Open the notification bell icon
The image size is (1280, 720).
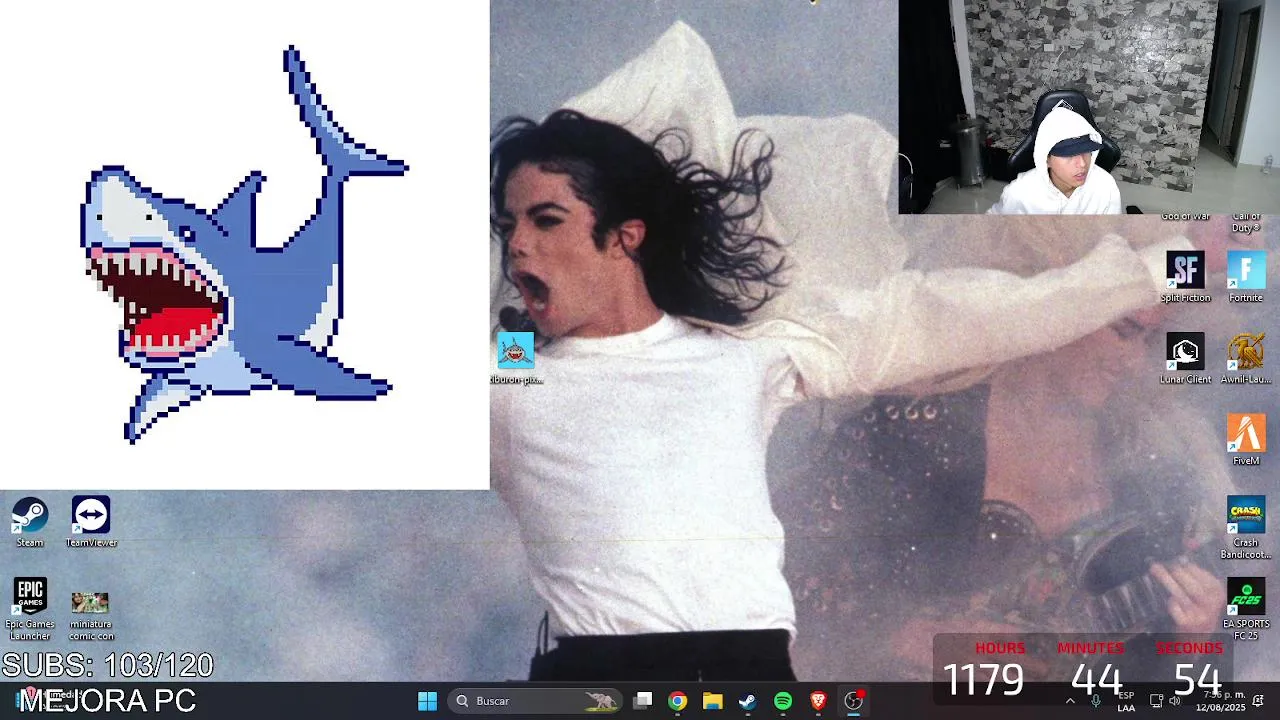click(1258, 701)
